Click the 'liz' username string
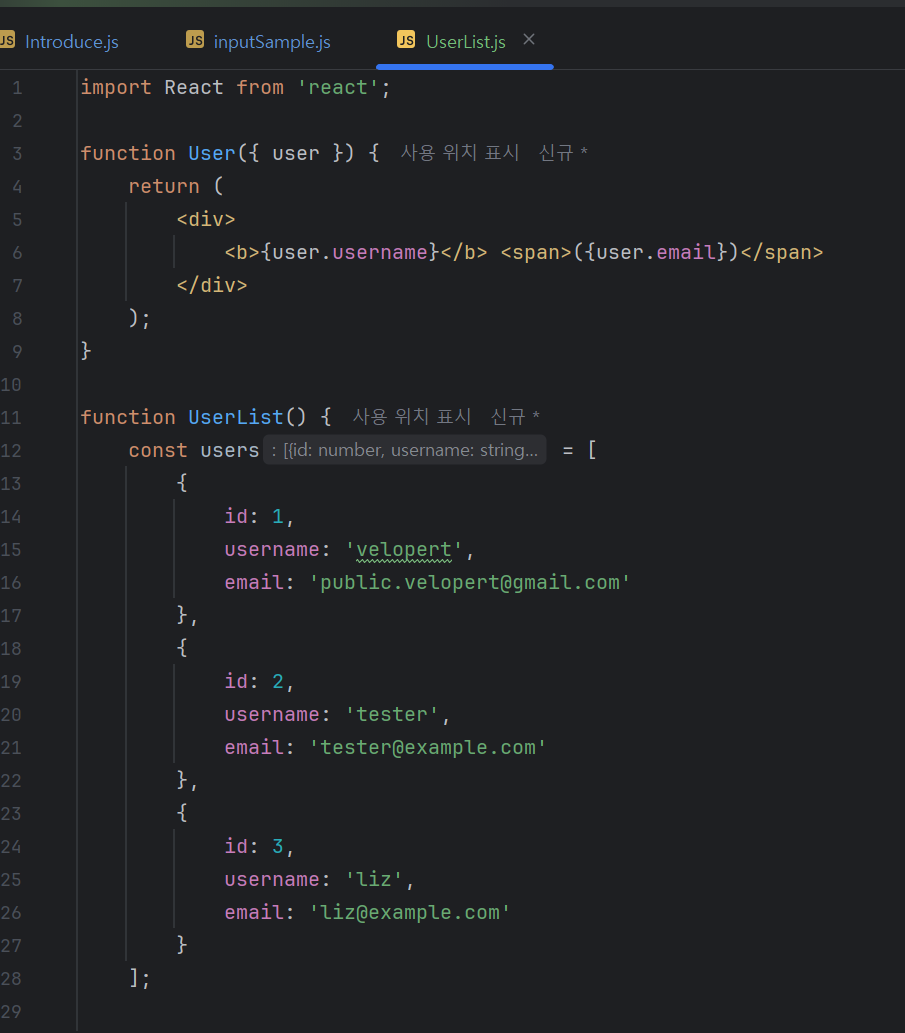The width and height of the screenshot is (905, 1033). (374, 879)
